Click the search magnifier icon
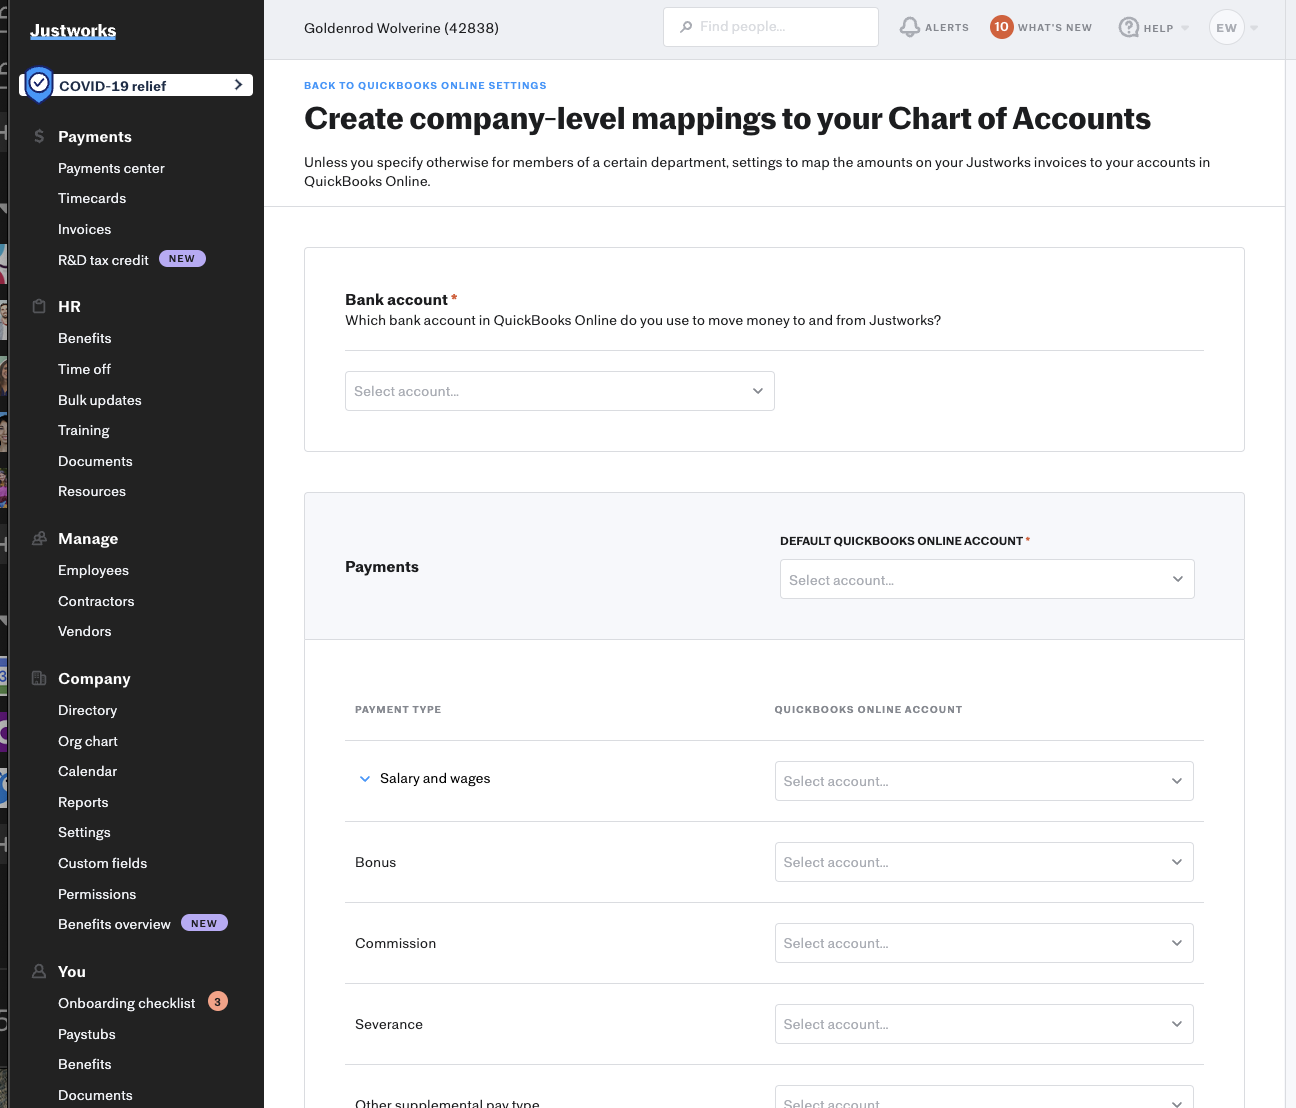Image resolution: width=1296 pixels, height=1108 pixels. [x=686, y=27]
